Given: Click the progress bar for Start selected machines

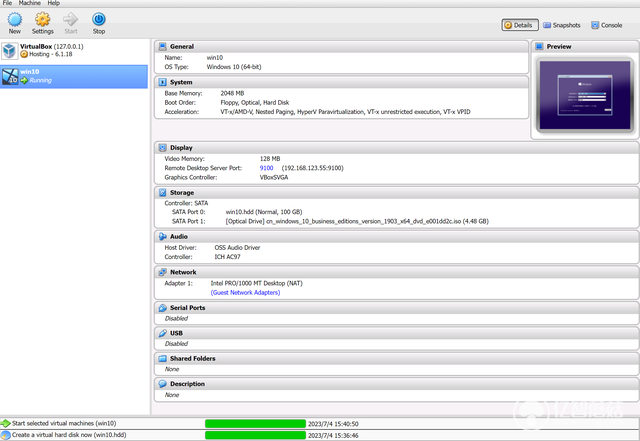Looking at the screenshot, I should coord(255,423).
